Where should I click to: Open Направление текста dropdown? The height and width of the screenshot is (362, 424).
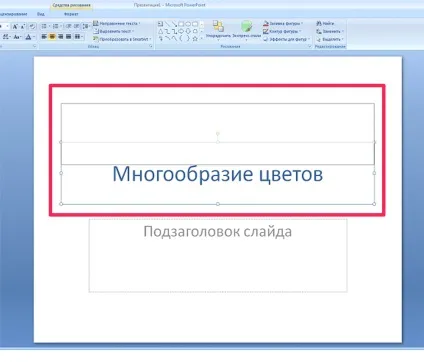tap(116, 23)
